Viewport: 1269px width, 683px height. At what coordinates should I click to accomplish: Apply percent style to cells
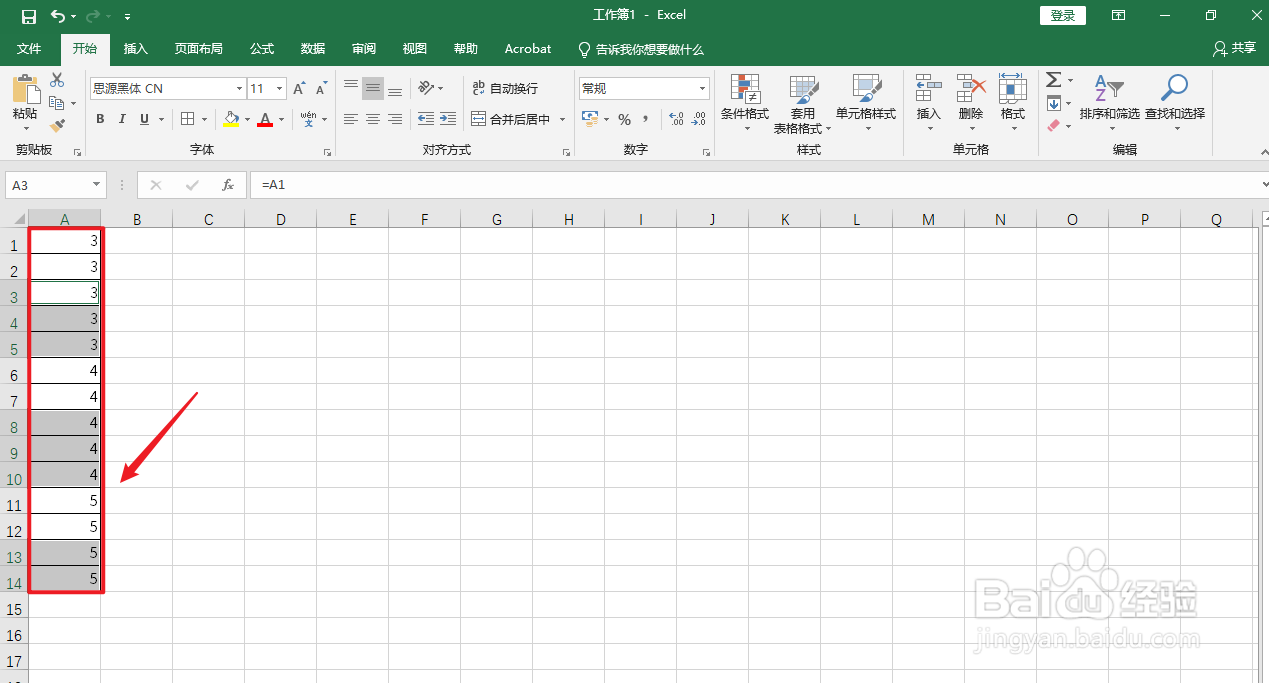click(624, 119)
